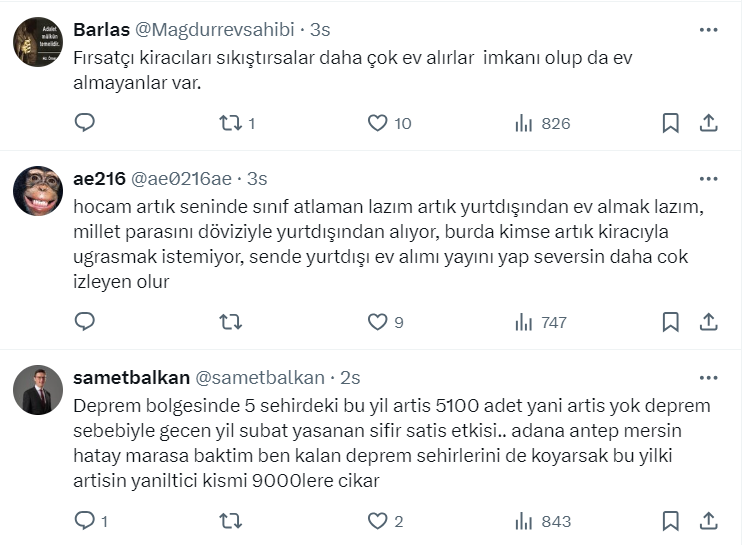This screenshot has width=754, height=545.
Task: Open sametbalkan's profile name link
Action: (130, 378)
